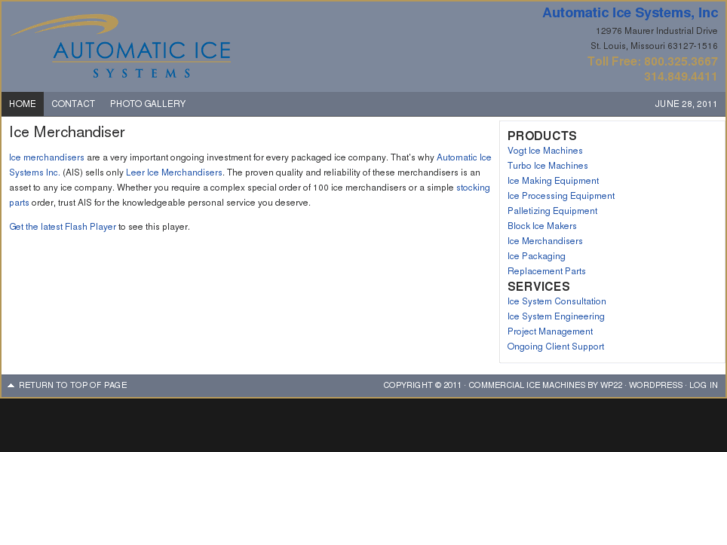Open Palletizing Equipment link

pyautogui.click(x=552, y=211)
